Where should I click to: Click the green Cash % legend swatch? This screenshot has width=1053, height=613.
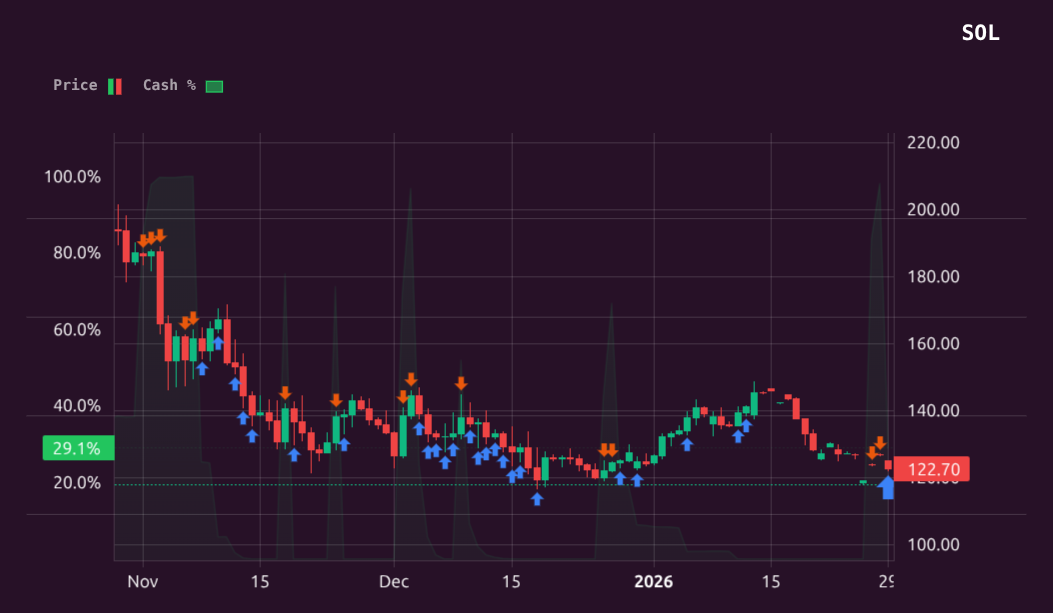[x=214, y=86]
